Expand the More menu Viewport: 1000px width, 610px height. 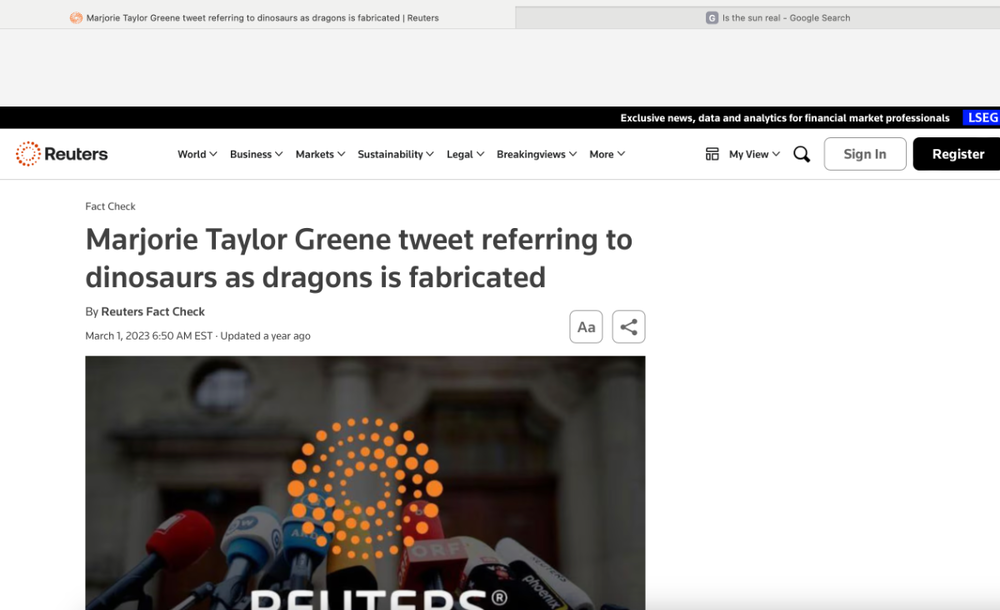(x=607, y=154)
